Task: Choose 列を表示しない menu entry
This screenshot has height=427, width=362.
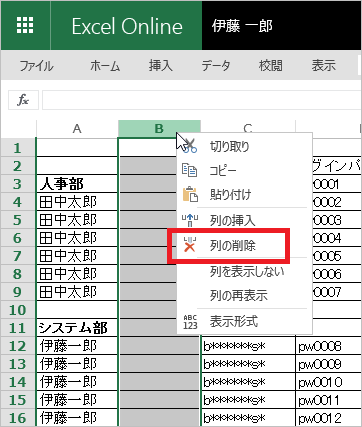Action: 247,271
